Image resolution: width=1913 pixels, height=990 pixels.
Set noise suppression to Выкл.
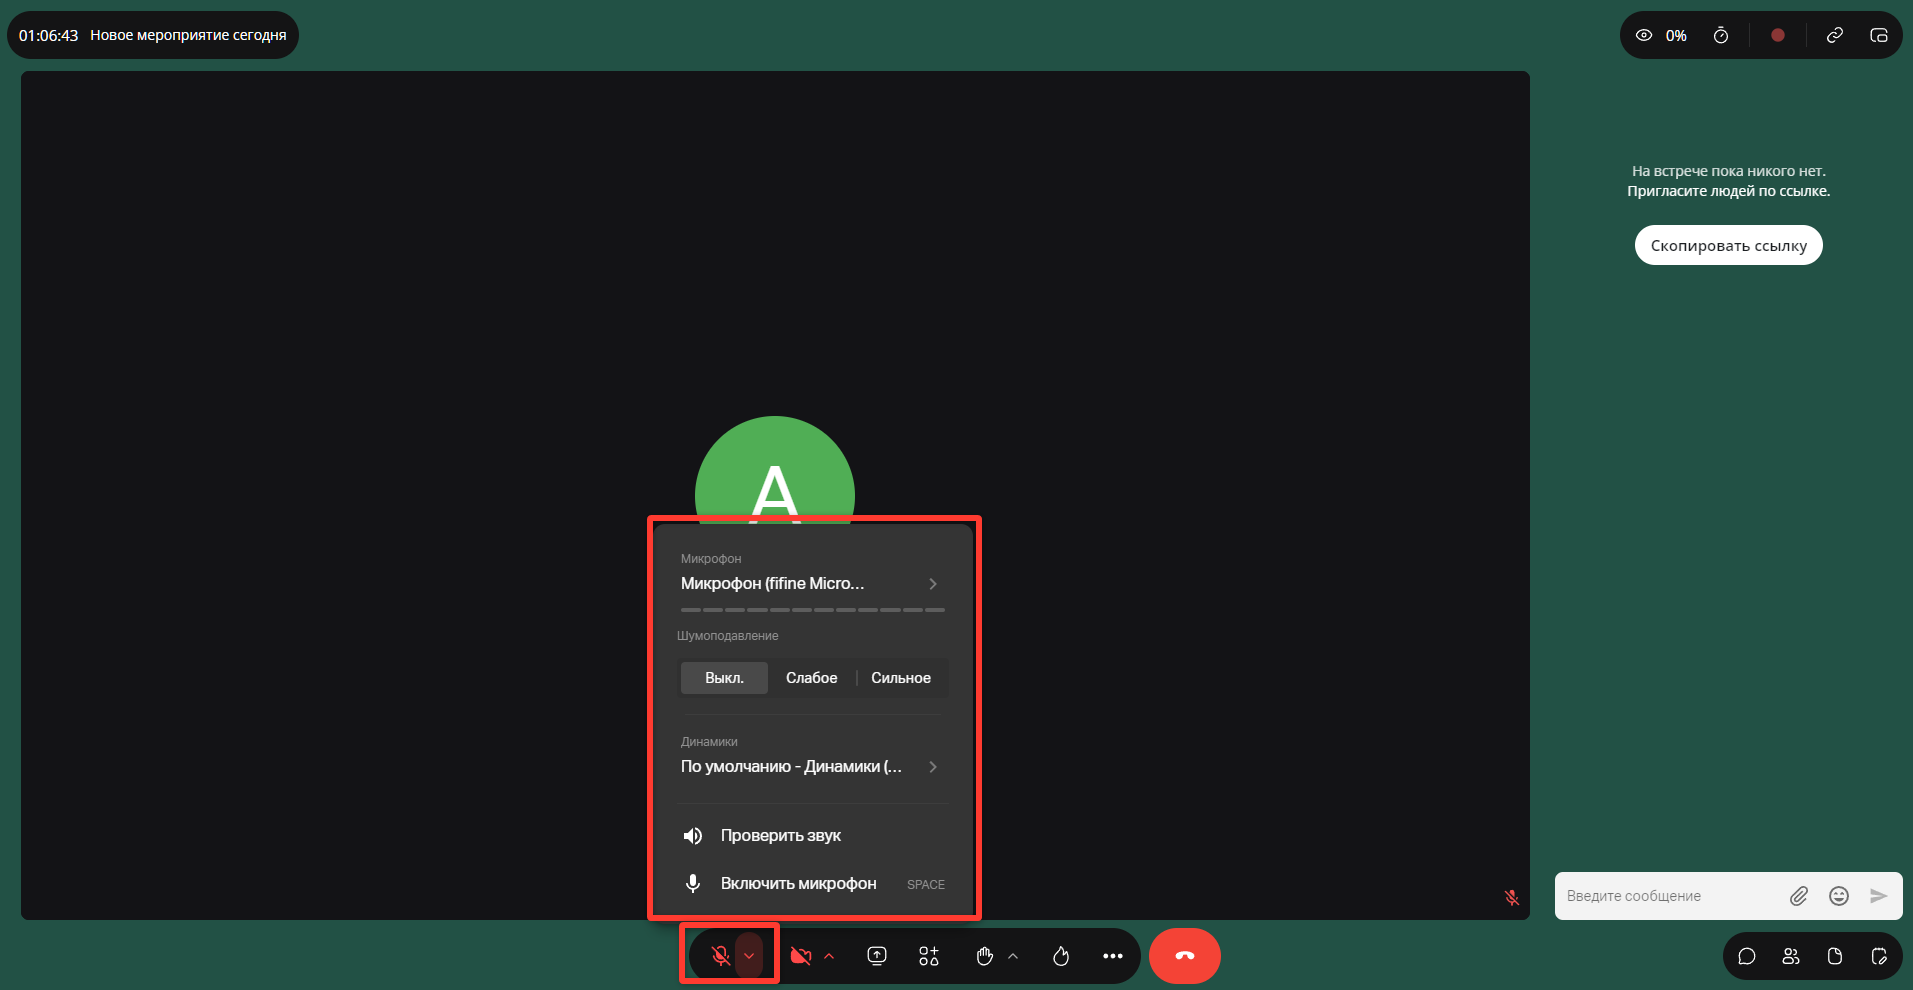pos(724,678)
